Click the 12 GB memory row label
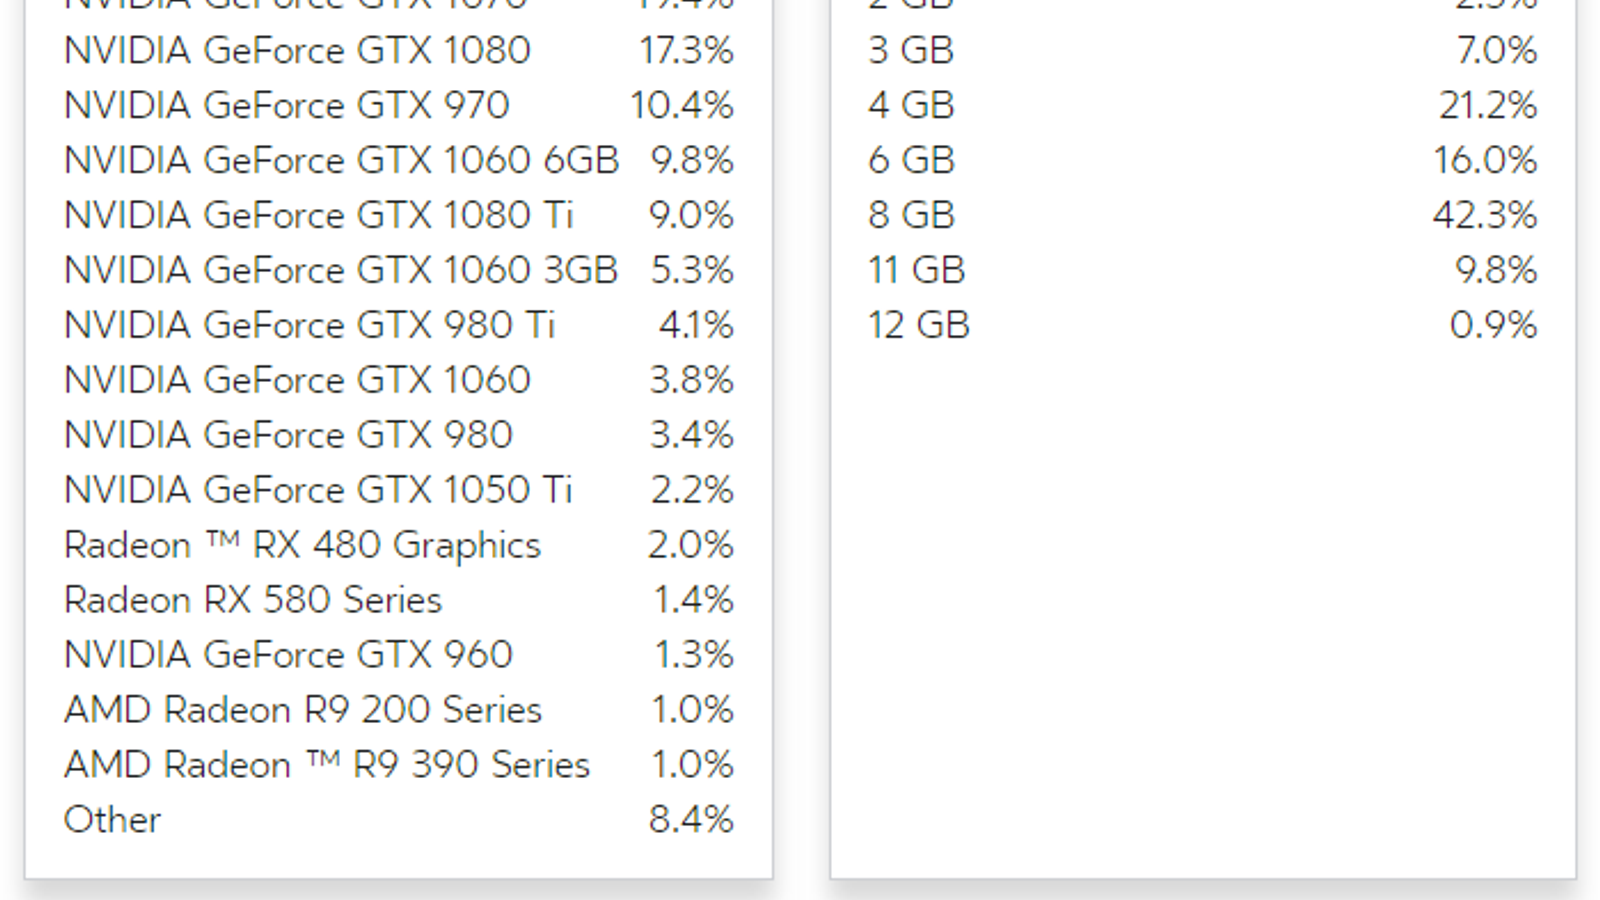This screenshot has width=1600, height=900. pyautogui.click(x=919, y=326)
